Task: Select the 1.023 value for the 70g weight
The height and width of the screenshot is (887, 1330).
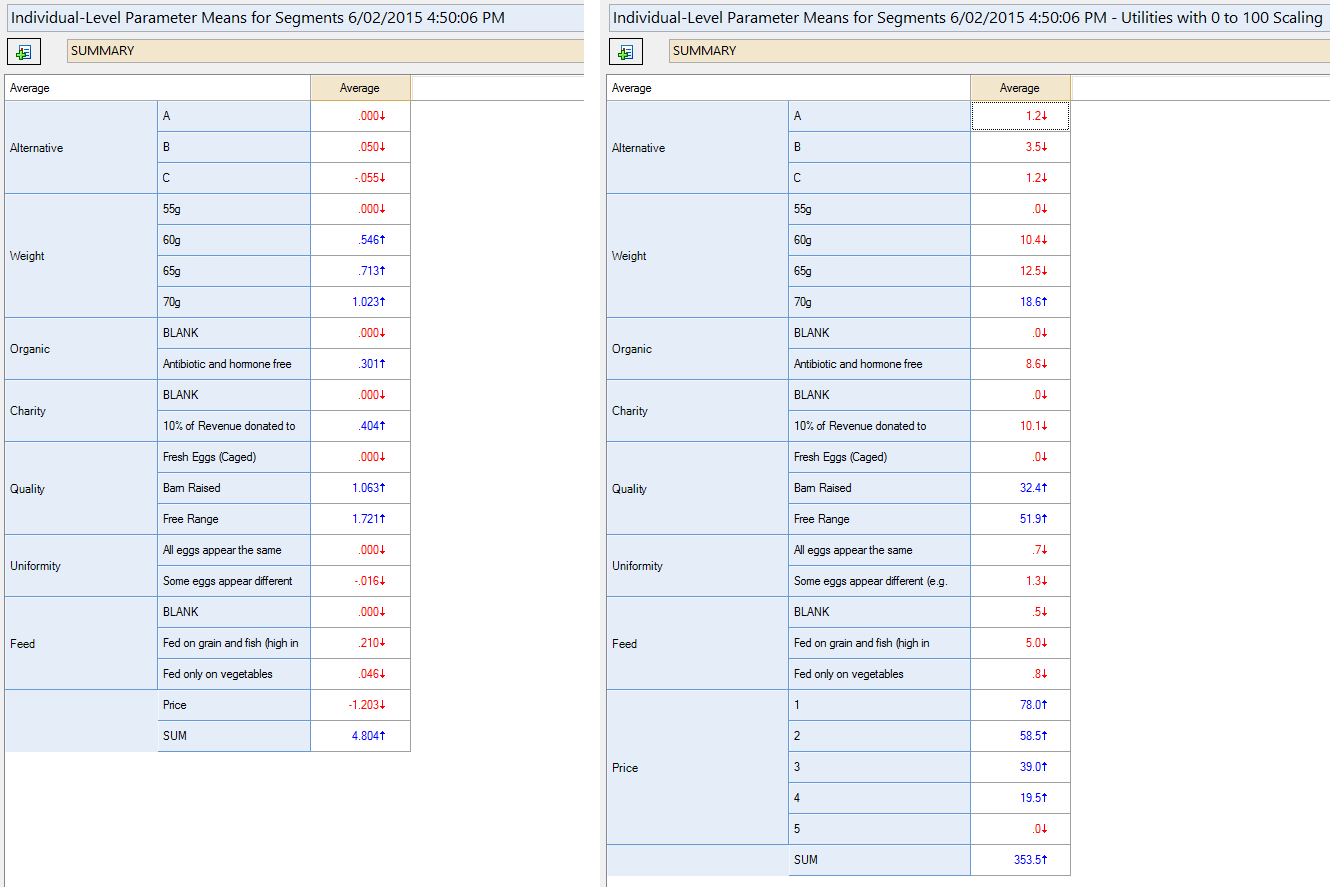Action: pyautogui.click(x=360, y=302)
